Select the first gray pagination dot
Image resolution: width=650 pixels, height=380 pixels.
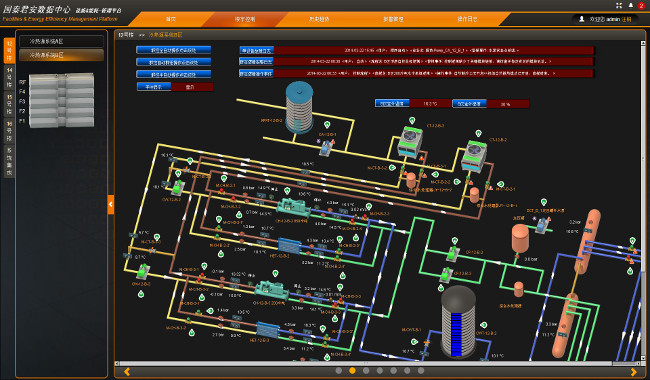click(339, 370)
